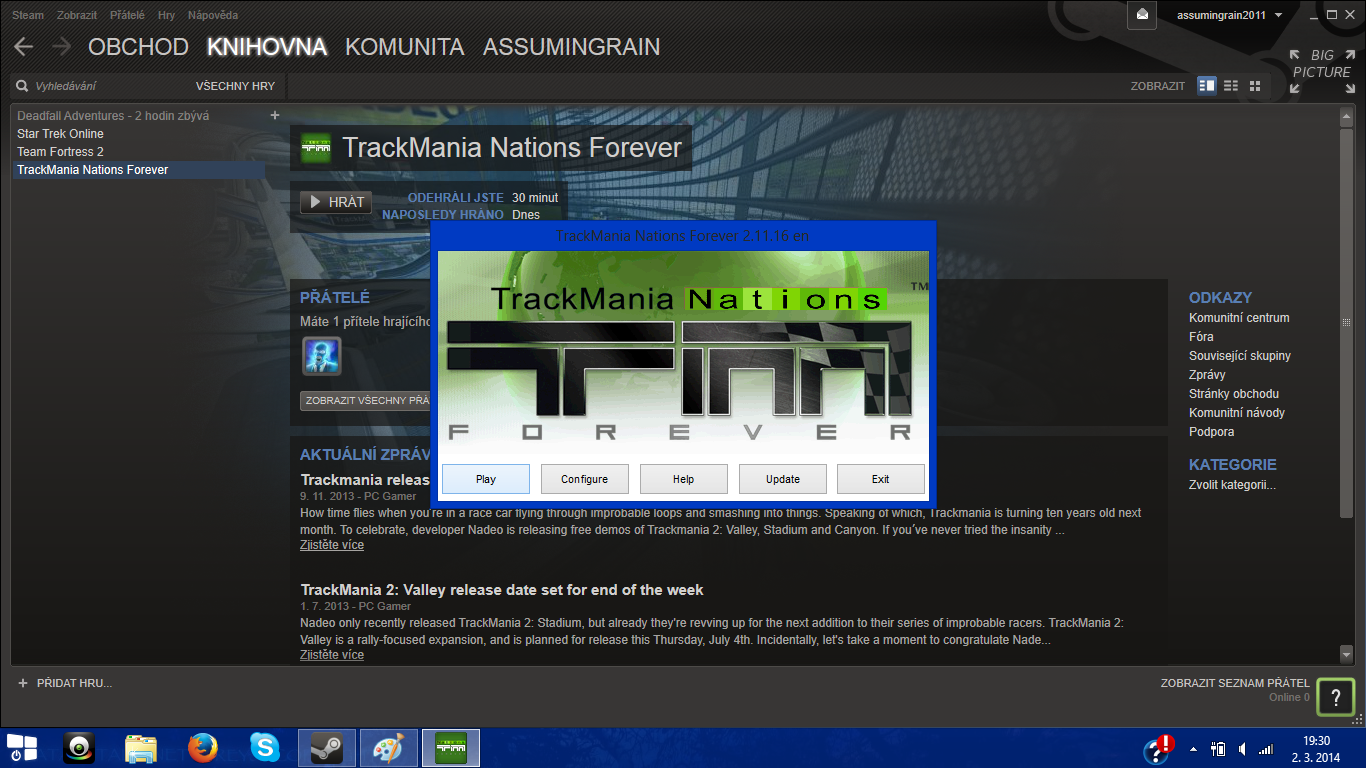This screenshot has height=768, width=1366.
Task: Show hidden tray icons with the up arrow
Action: click(x=1193, y=748)
